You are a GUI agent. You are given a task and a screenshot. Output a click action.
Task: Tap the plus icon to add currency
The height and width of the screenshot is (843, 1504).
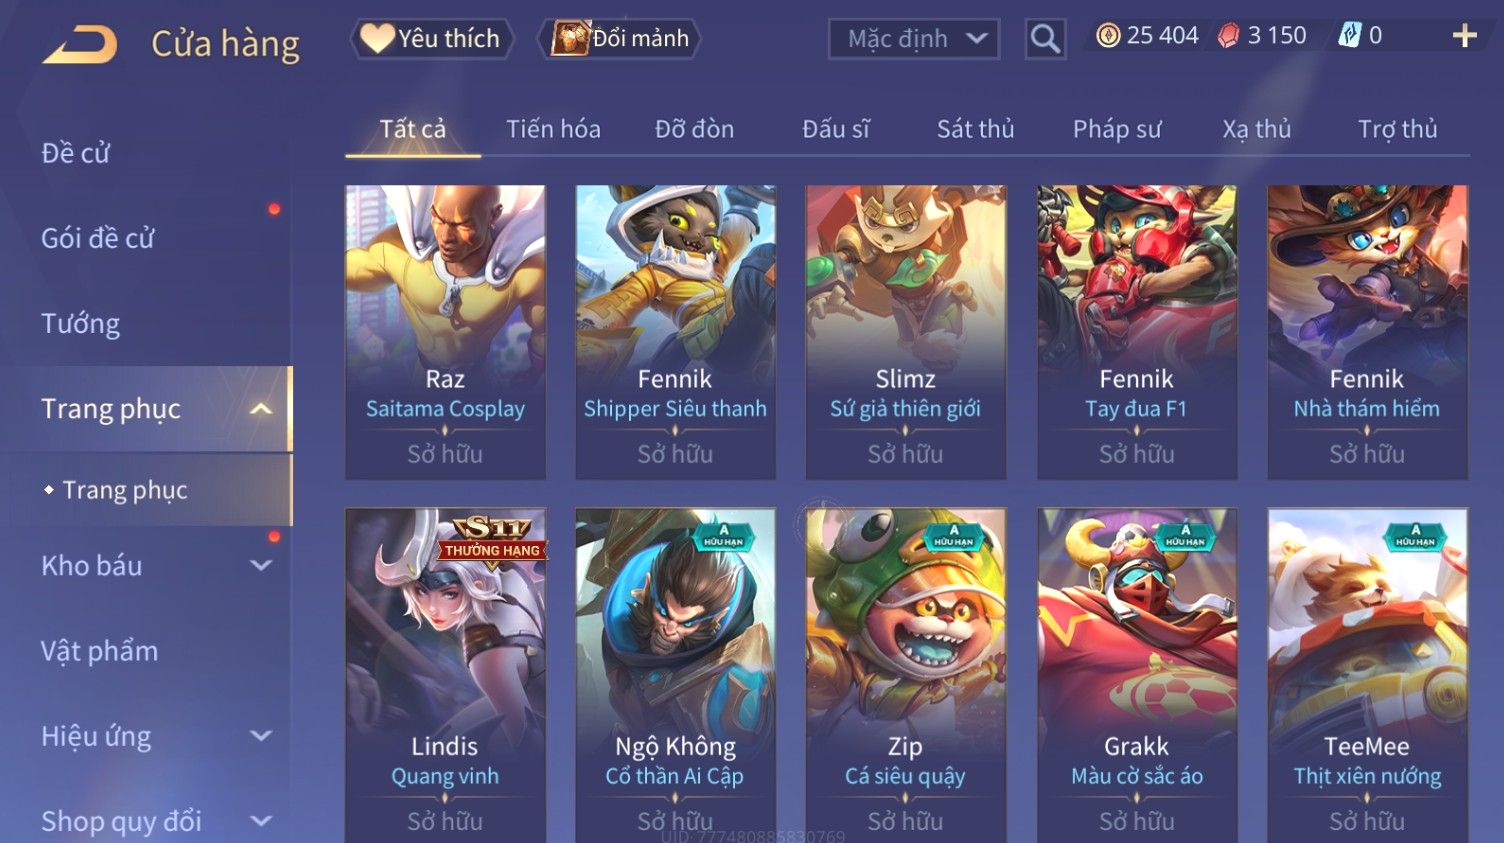point(1465,36)
